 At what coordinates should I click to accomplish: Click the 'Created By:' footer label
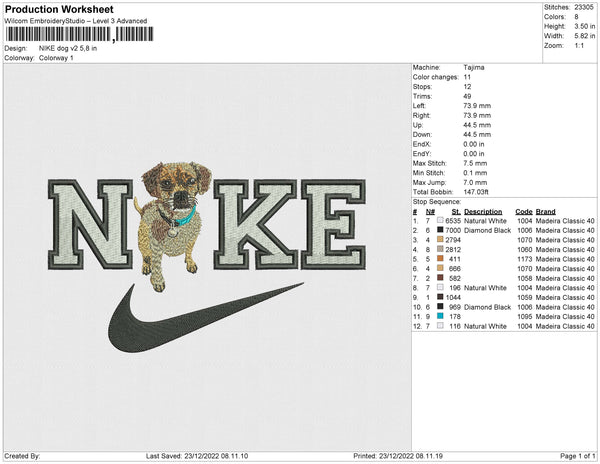point(22,456)
